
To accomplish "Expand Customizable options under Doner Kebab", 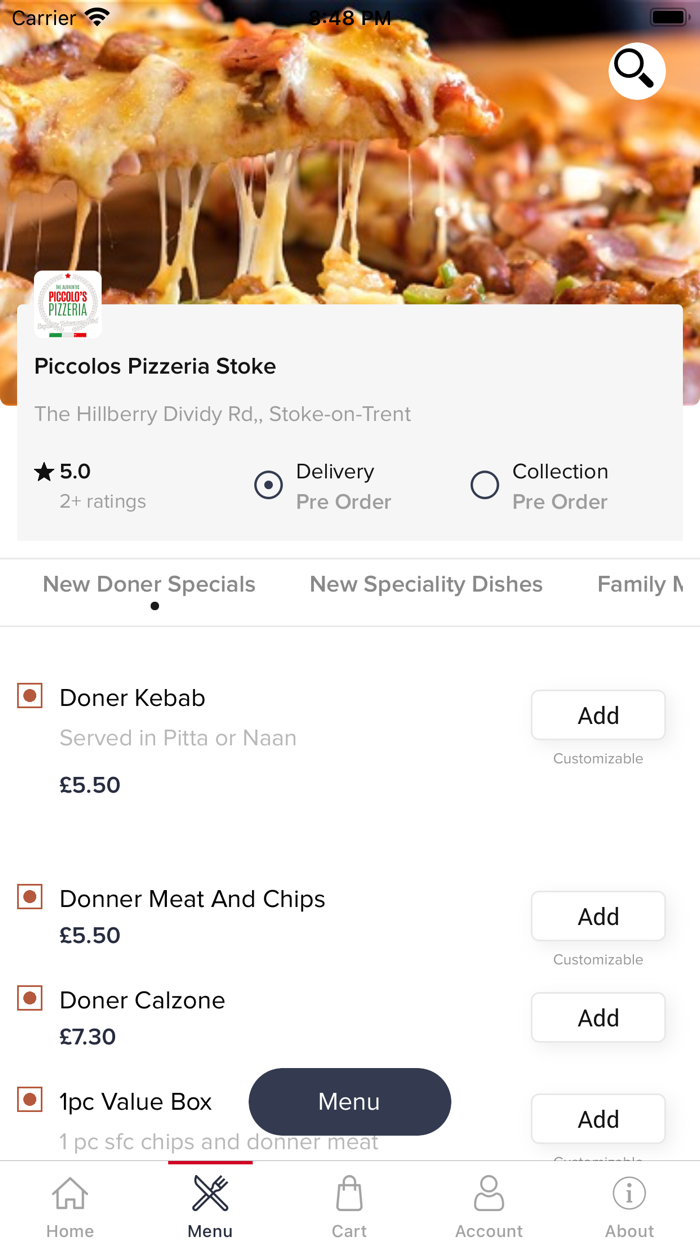I will [597, 758].
